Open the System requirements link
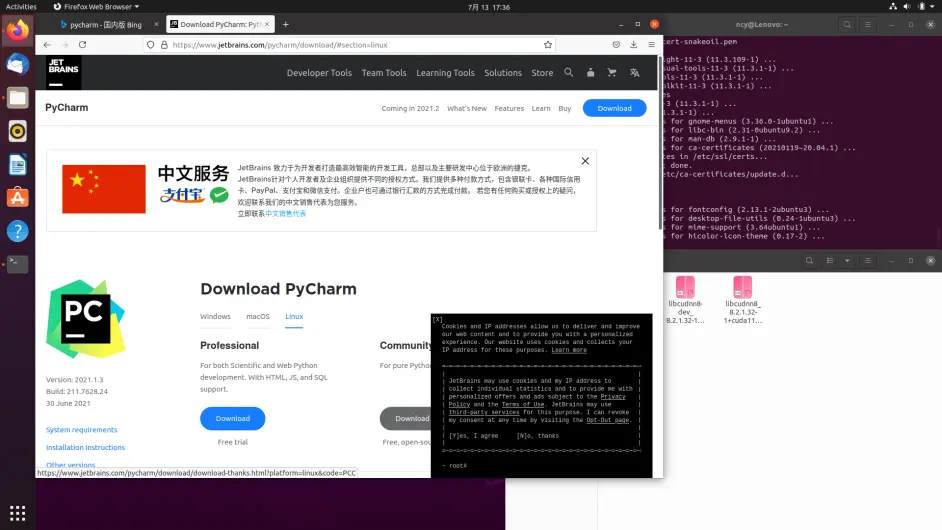 (82, 430)
